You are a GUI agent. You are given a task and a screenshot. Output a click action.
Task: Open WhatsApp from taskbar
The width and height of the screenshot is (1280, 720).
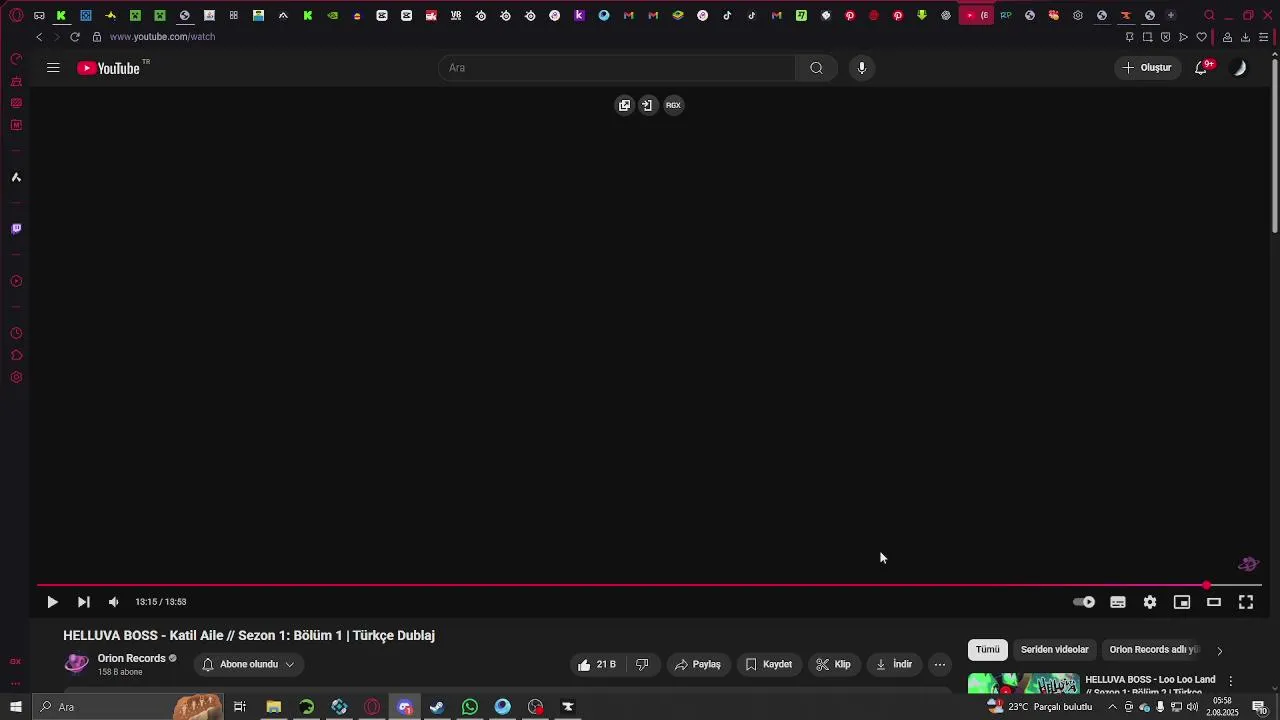coord(470,707)
